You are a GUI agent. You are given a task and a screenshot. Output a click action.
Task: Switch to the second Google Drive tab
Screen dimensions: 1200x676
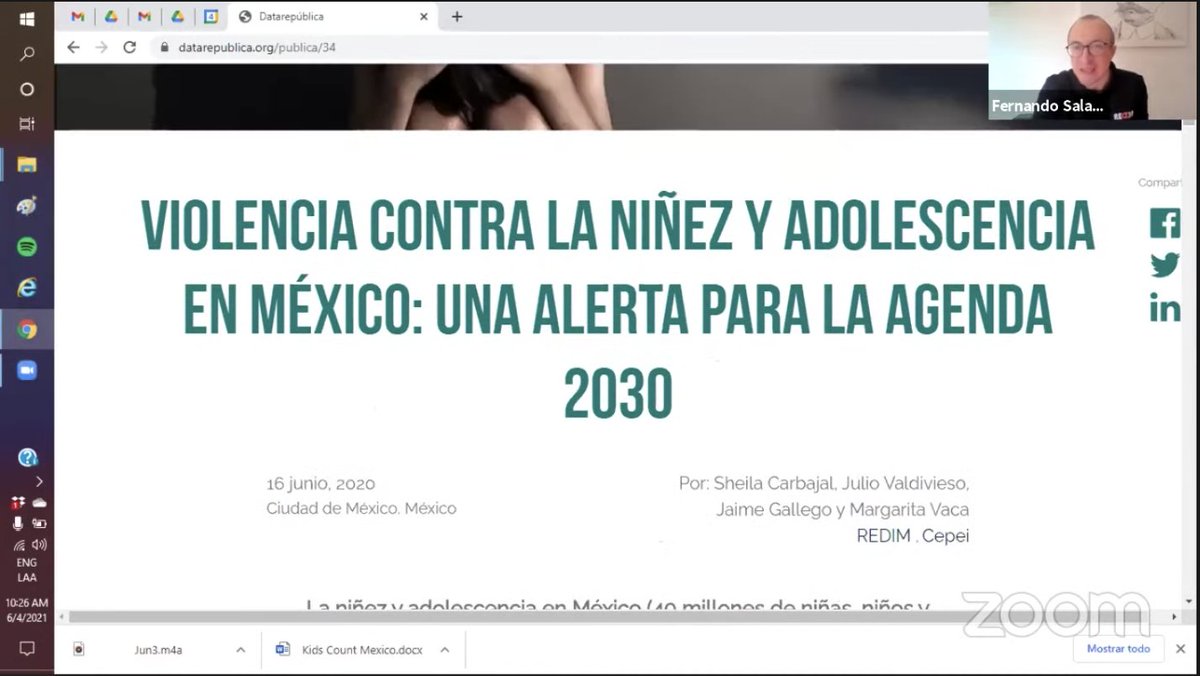pos(177,16)
